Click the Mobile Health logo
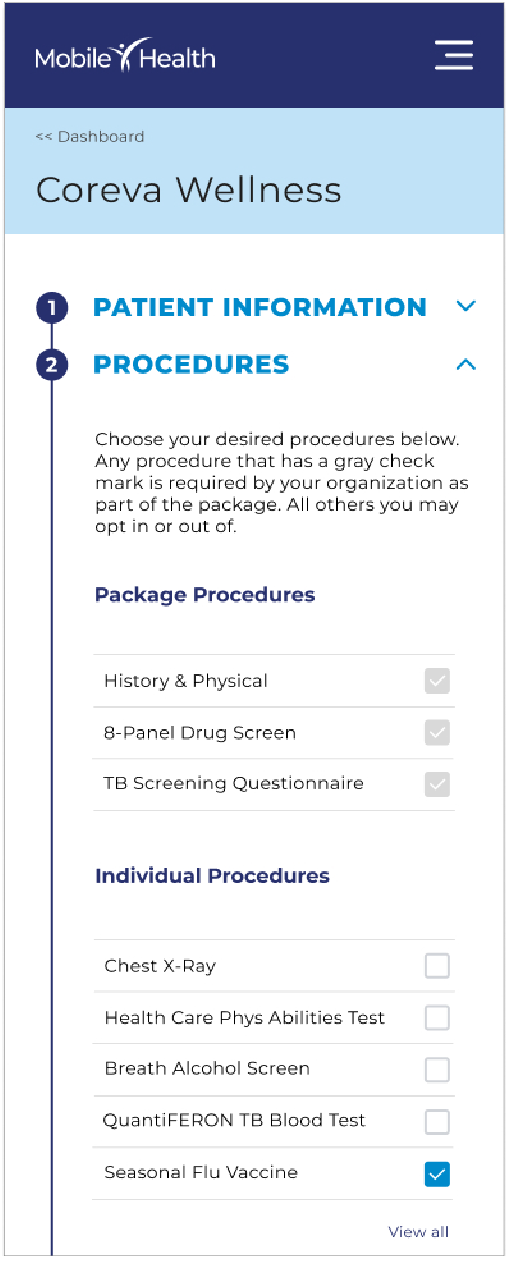This screenshot has width=506, height=1261. 125,56
